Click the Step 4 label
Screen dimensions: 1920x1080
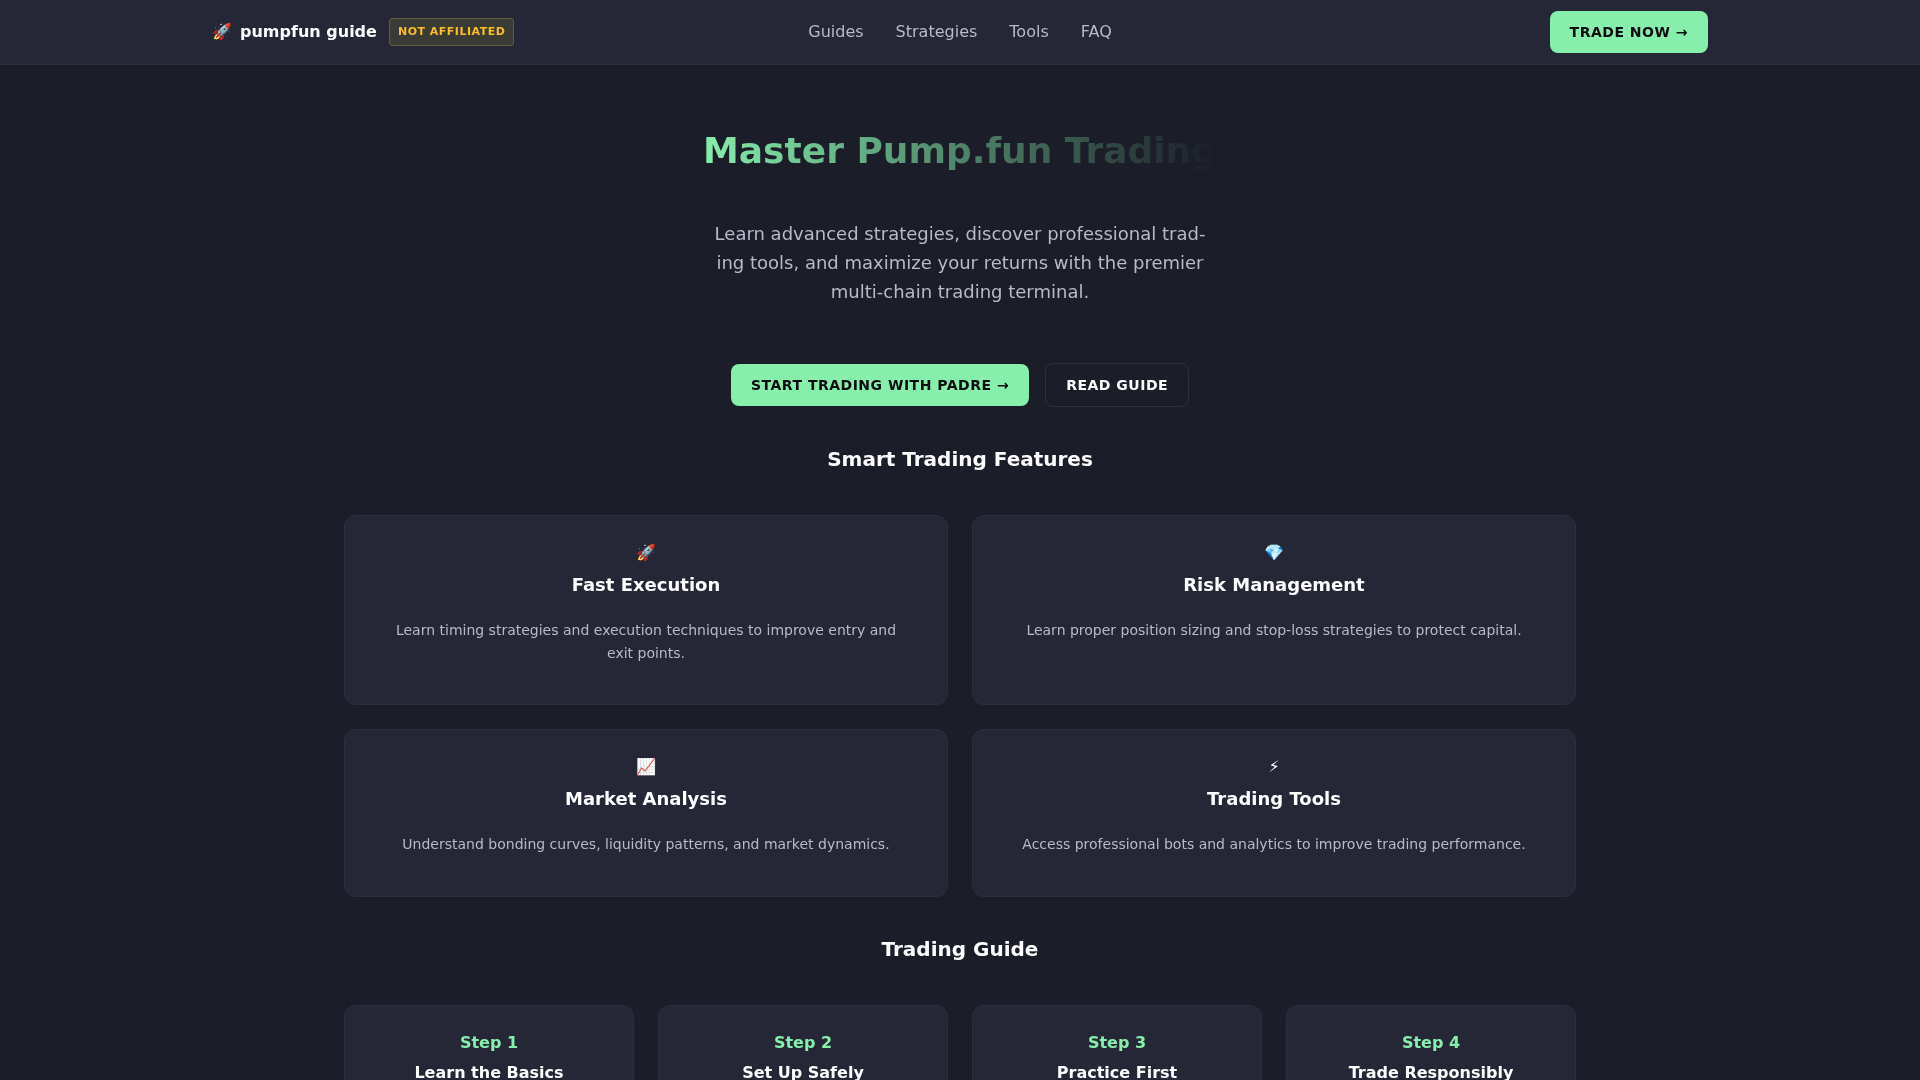point(1431,1042)
